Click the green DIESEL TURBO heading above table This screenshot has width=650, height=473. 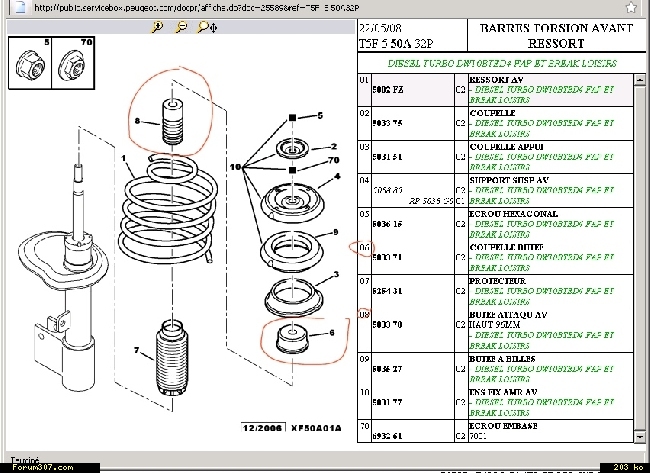[x=502, y=63]
